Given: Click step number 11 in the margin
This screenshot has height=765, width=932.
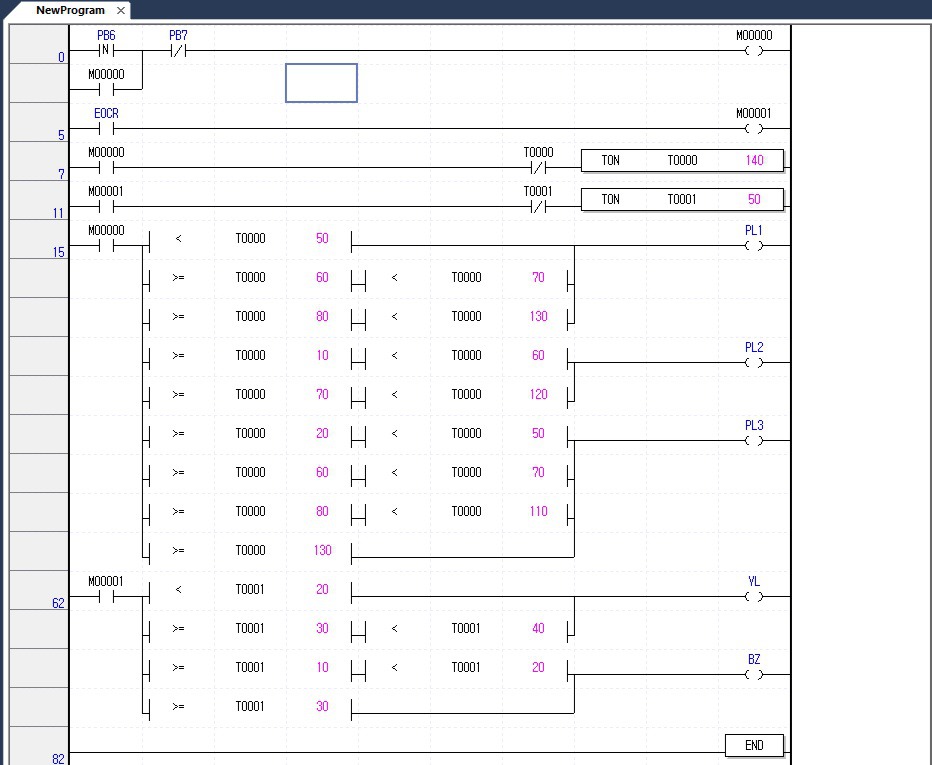Looking at the screenshot, I should pyautogui.click(x=58, y=213).
